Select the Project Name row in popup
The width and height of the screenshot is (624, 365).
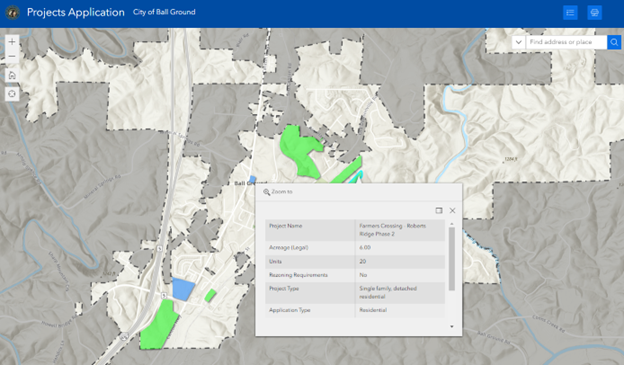355,230
